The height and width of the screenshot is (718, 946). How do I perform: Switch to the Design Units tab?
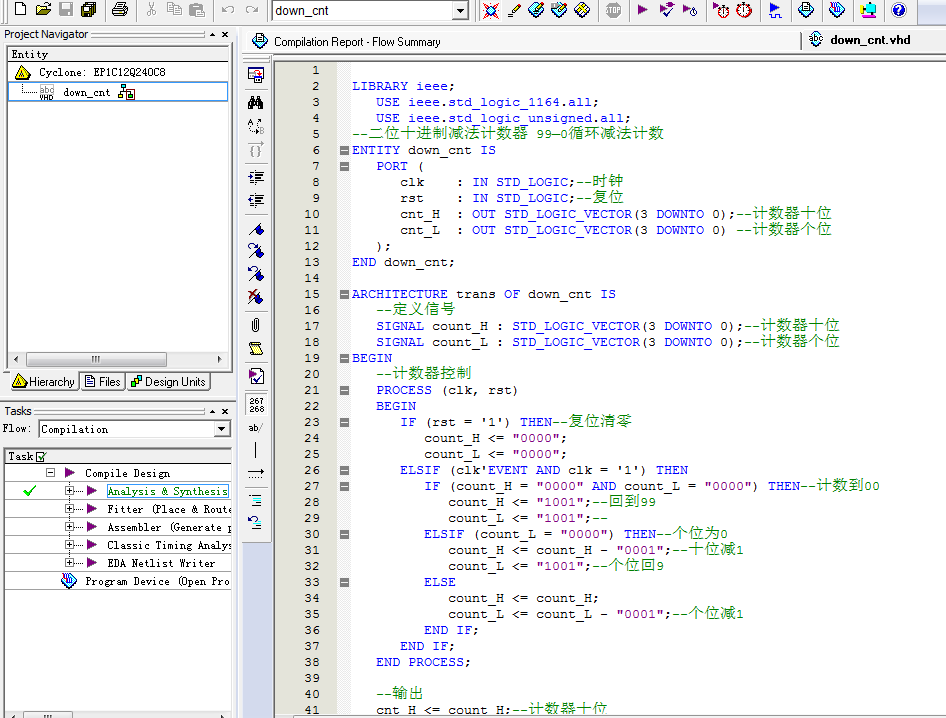[168, 381]
